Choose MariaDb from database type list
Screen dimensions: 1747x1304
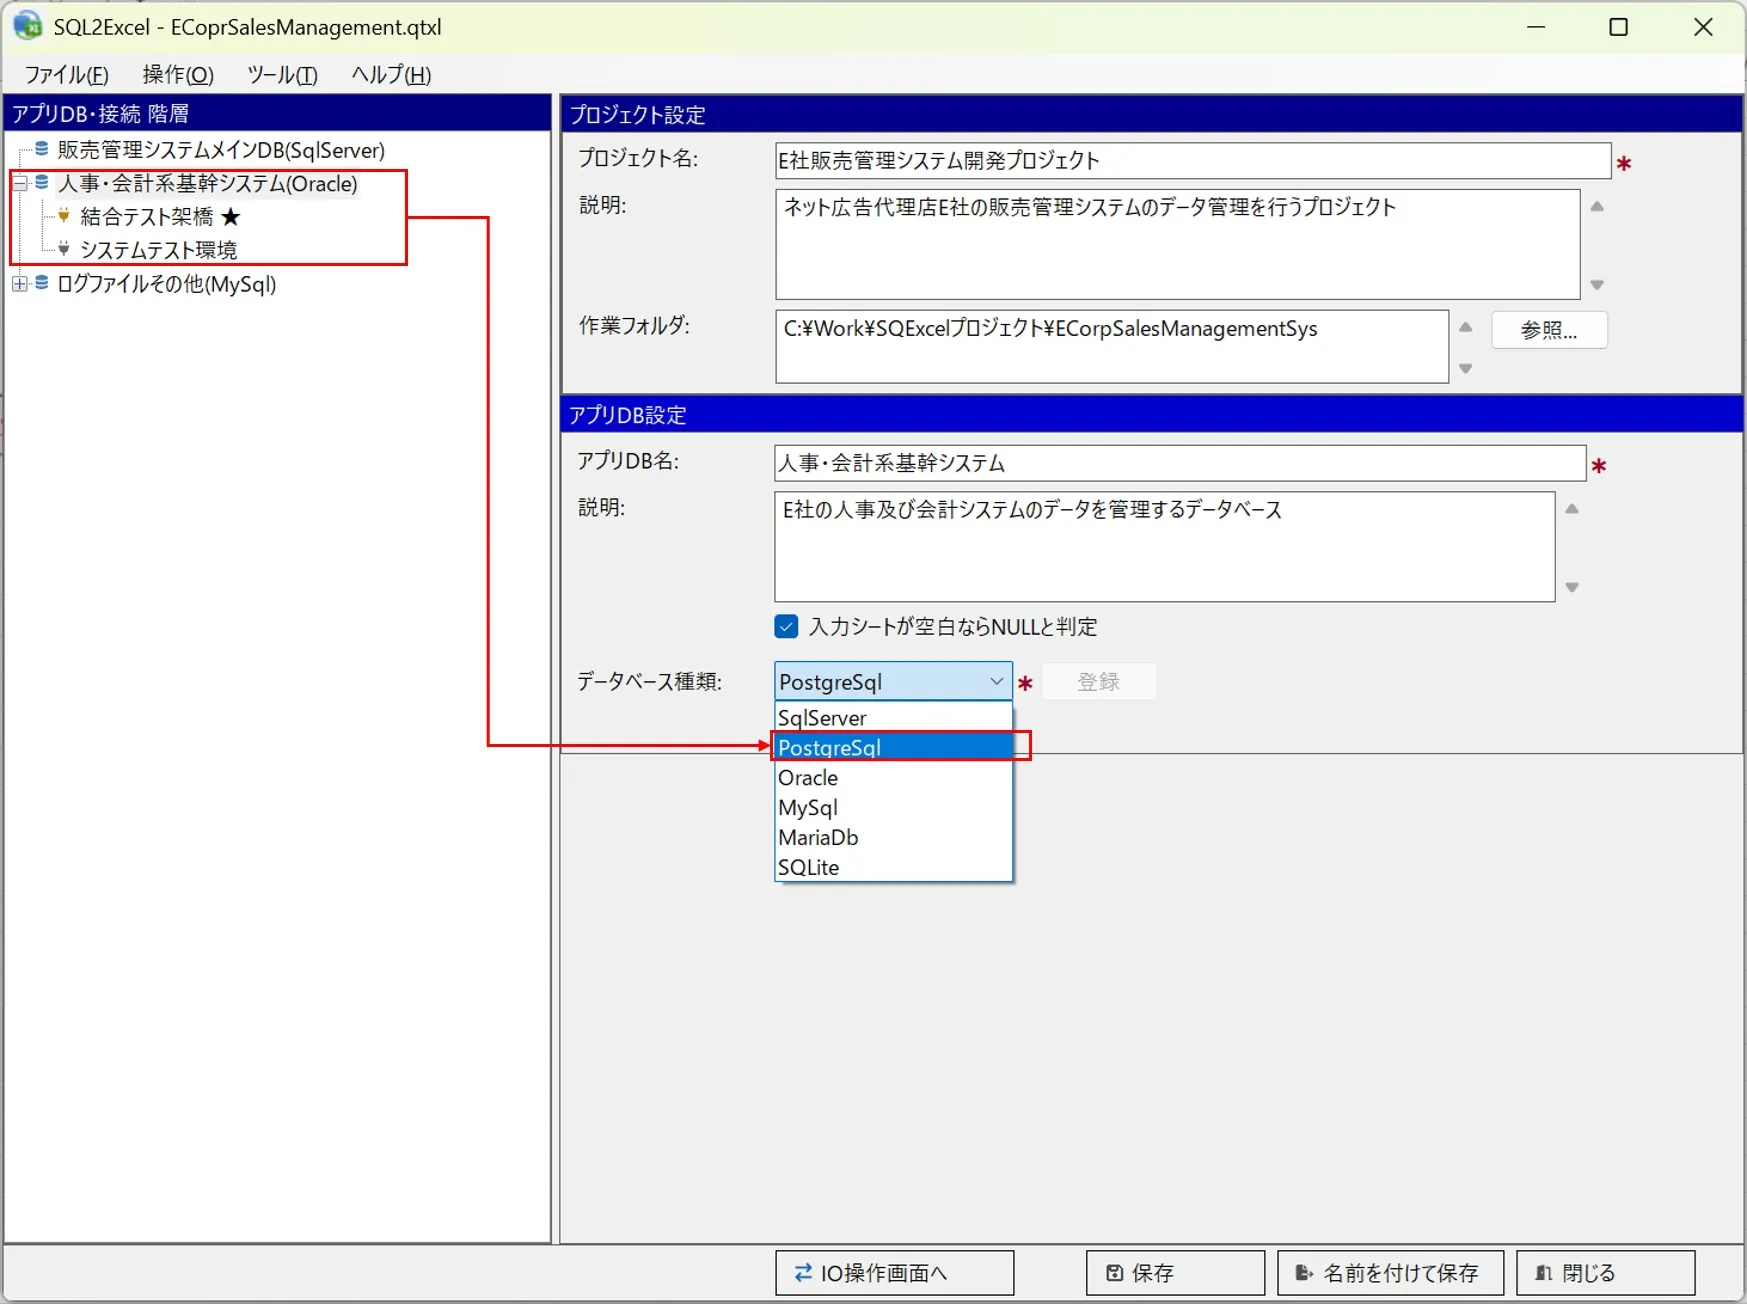click(x=894, y=837)
